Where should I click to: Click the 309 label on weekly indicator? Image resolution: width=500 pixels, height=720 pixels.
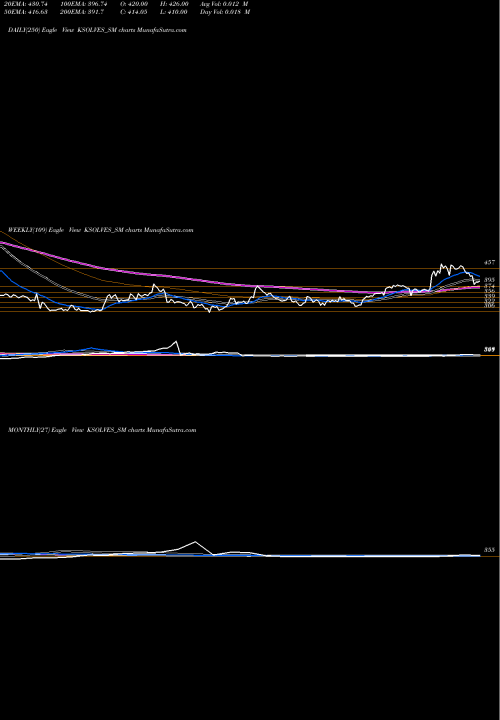pyautogui.click(x=489, y=350)
